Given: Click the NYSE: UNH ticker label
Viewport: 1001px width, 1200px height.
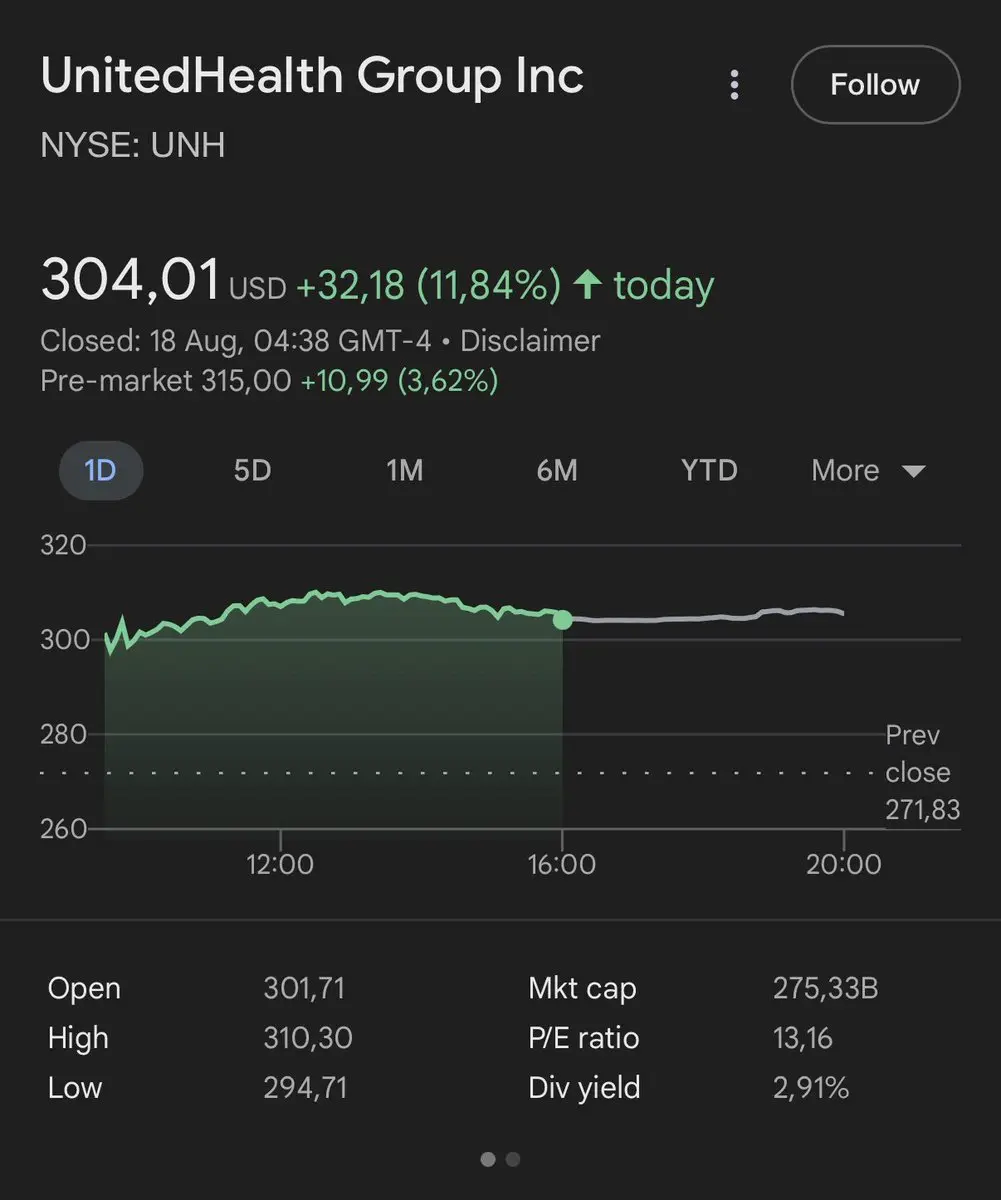Looking at the screenshot, I should pyautogui.click(x=132, y=146).
